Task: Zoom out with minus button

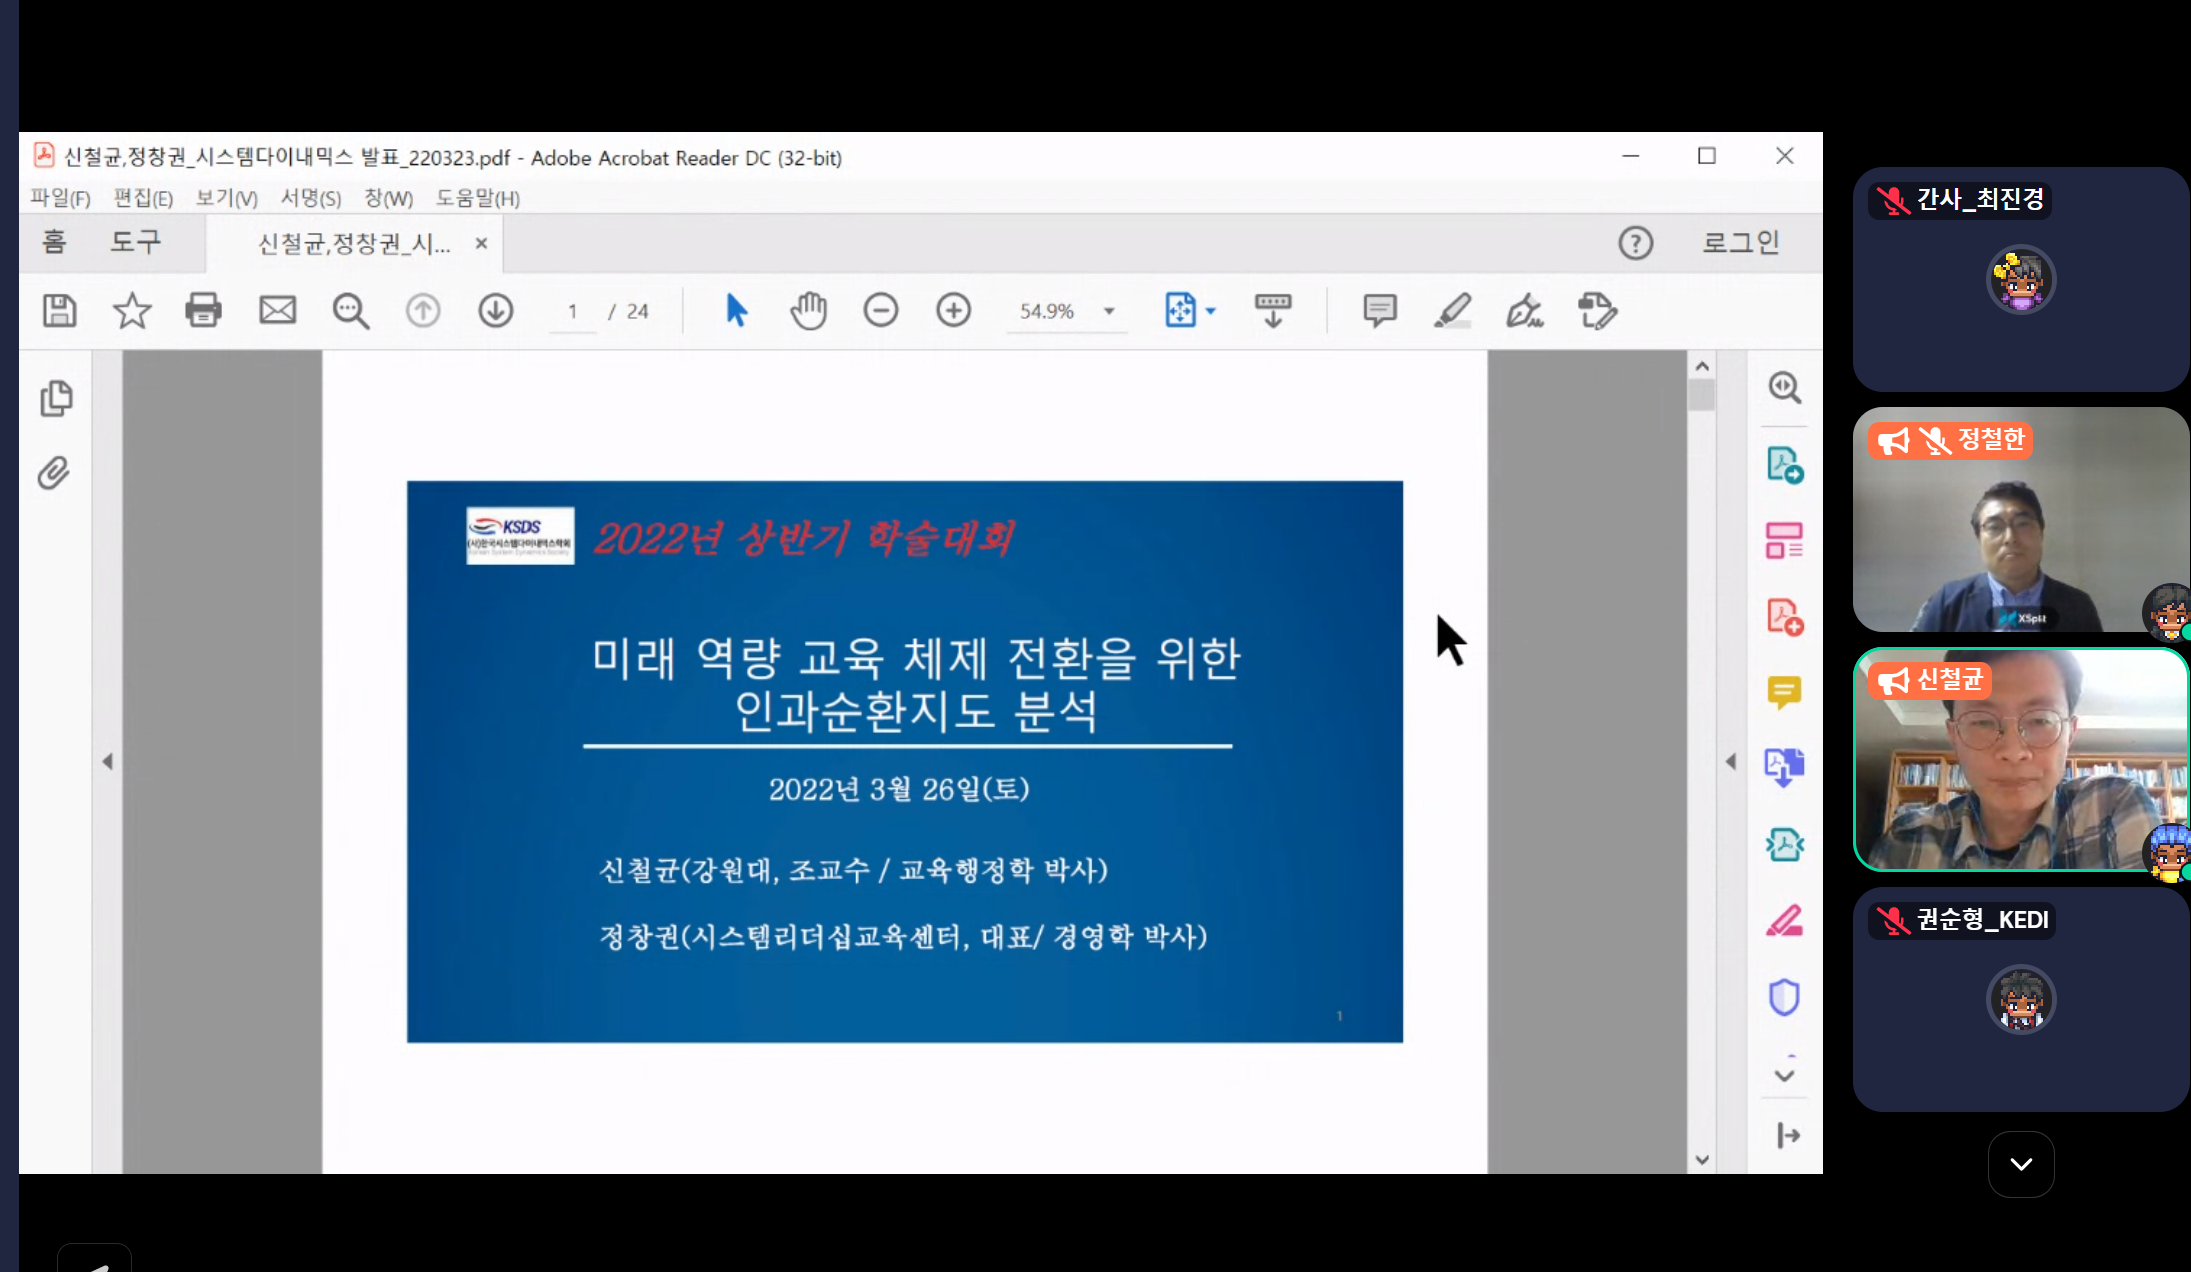Action: 880,311
